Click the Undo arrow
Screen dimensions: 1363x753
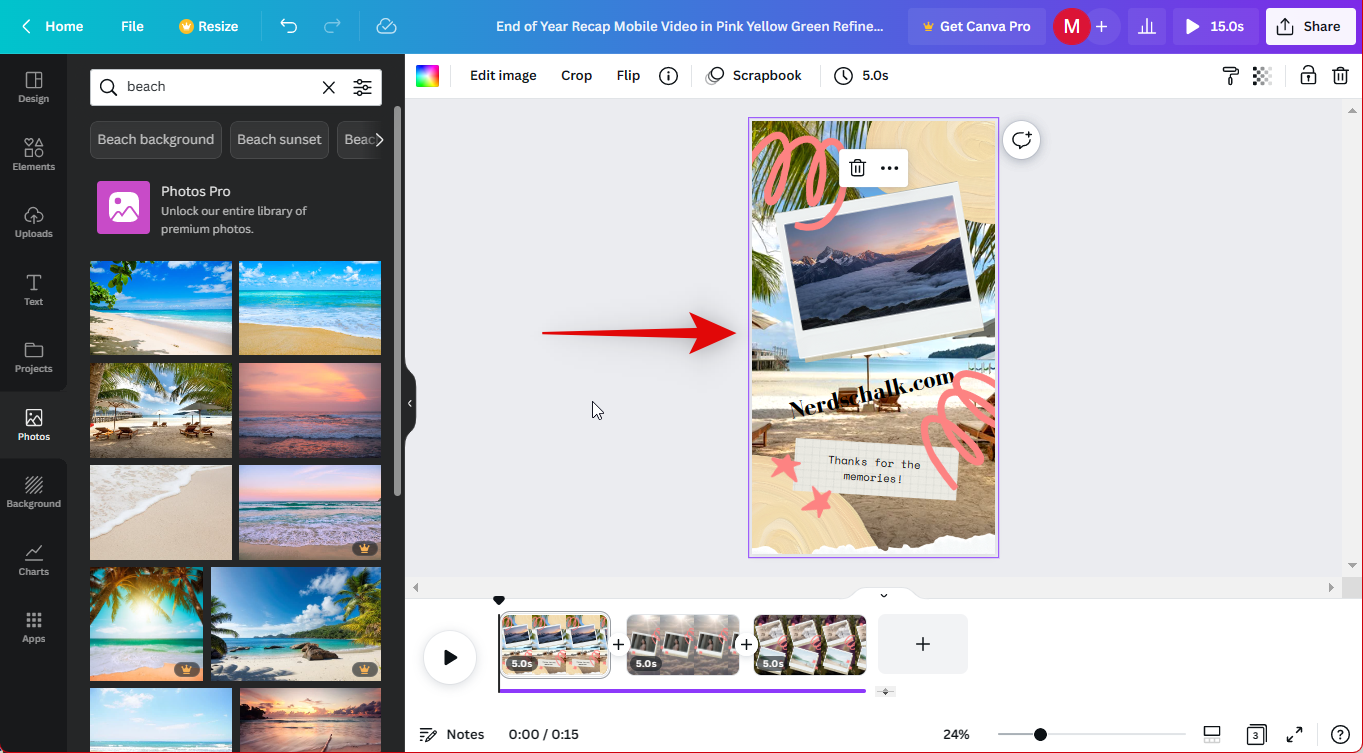[x=288, y=26]
